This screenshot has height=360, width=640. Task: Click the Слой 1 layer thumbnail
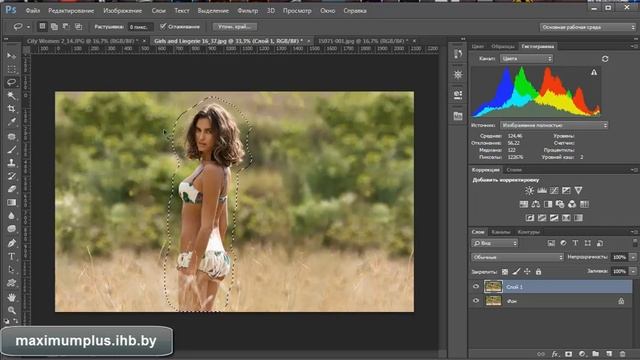point(493,287)
